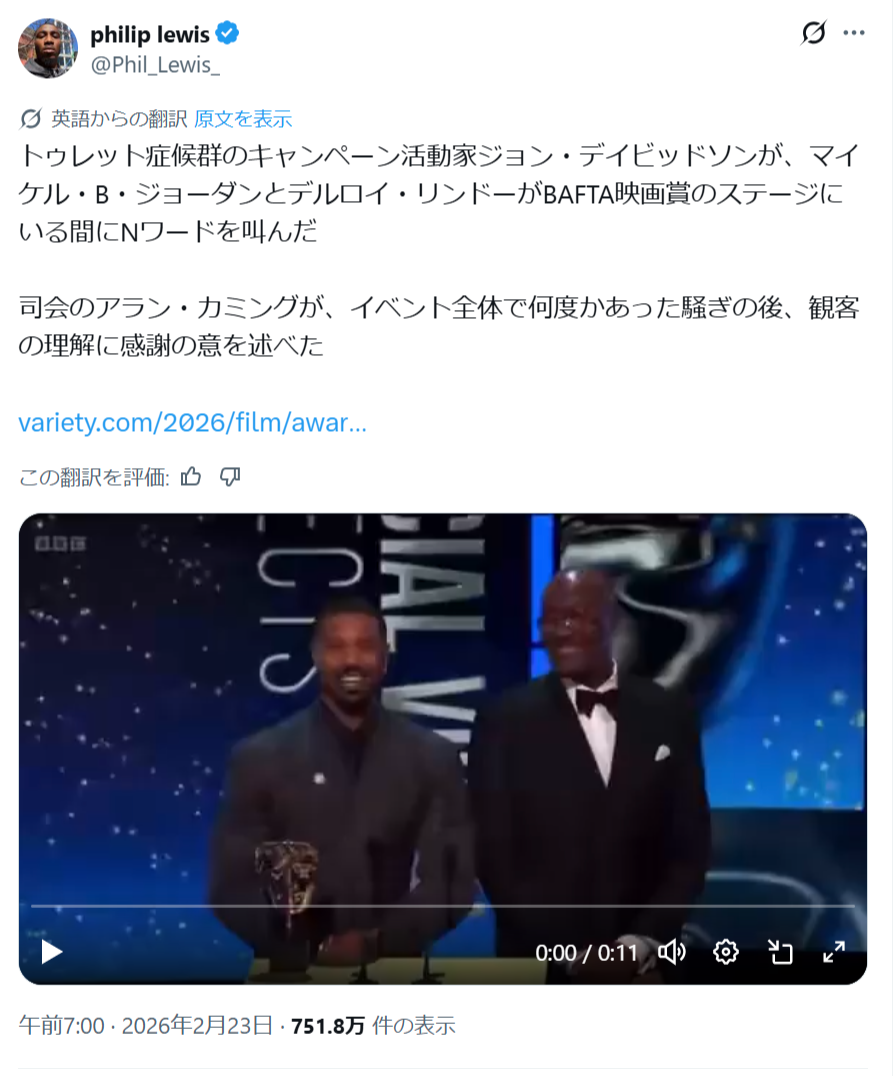The image size is (894, 1076).
Task: Rate translation with thumbs down
Action: [x=230, y=476]
